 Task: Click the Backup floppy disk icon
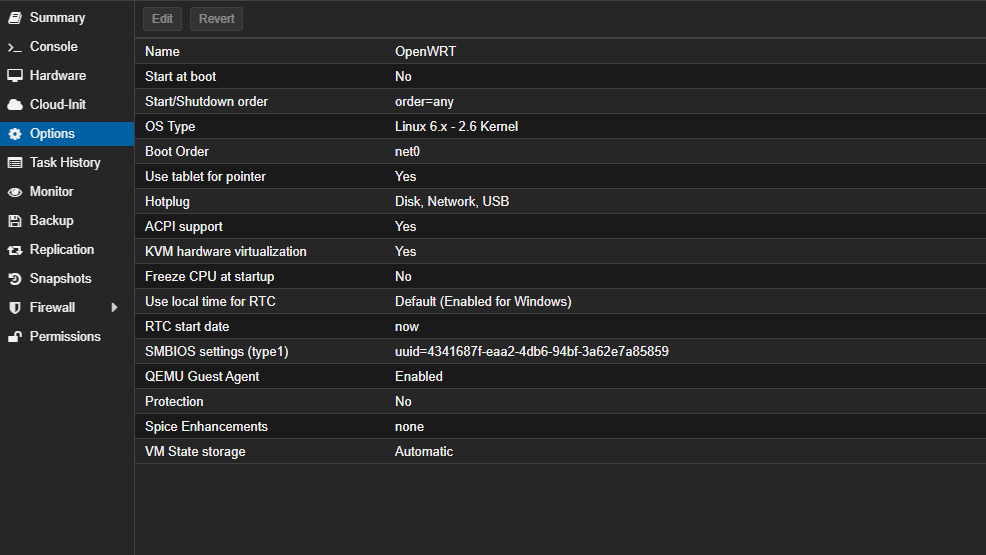[15, 221]
